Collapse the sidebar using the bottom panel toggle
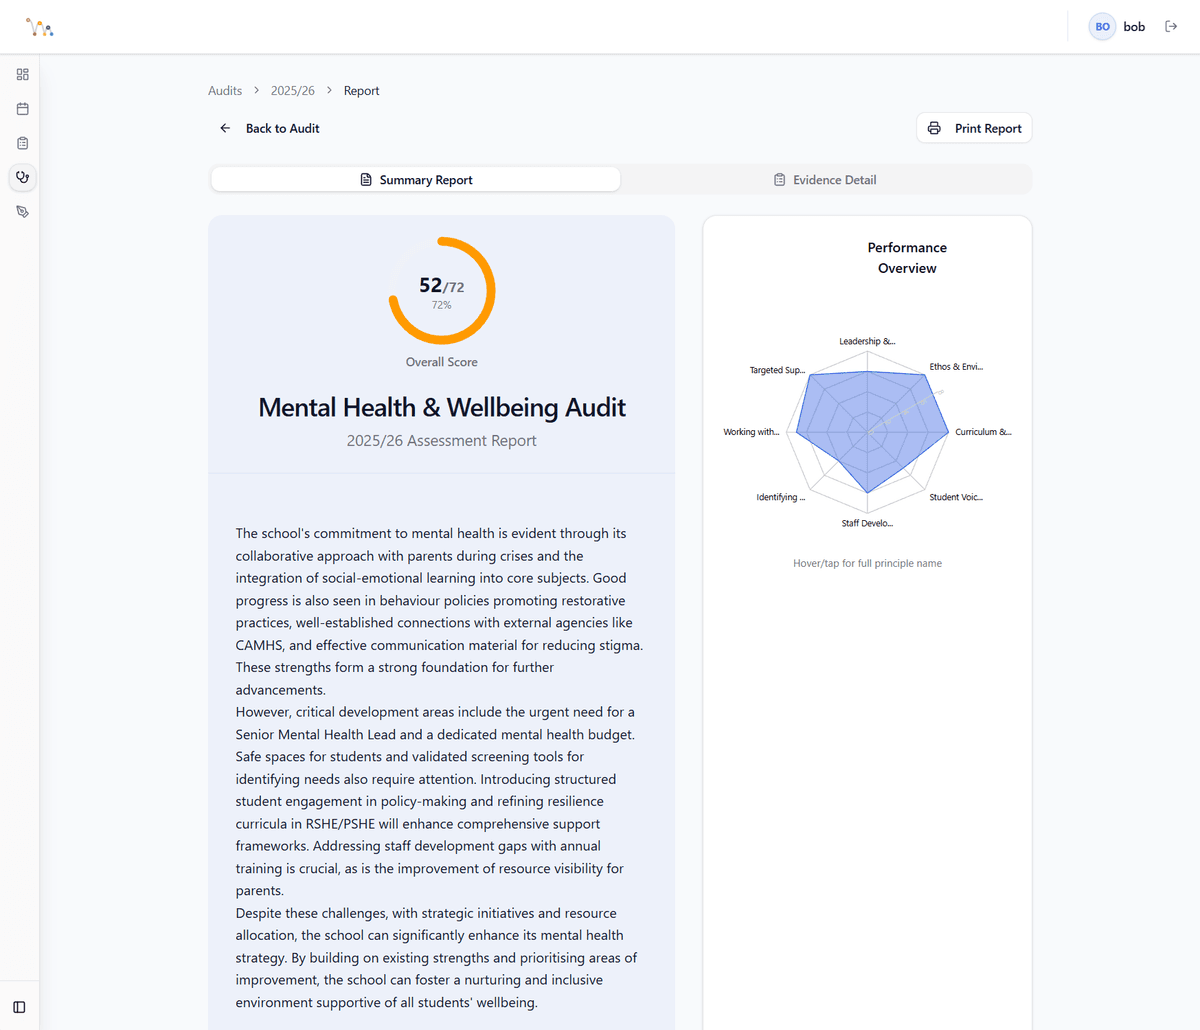This screenshot has width=1200, height=1030. [17, 1006]
